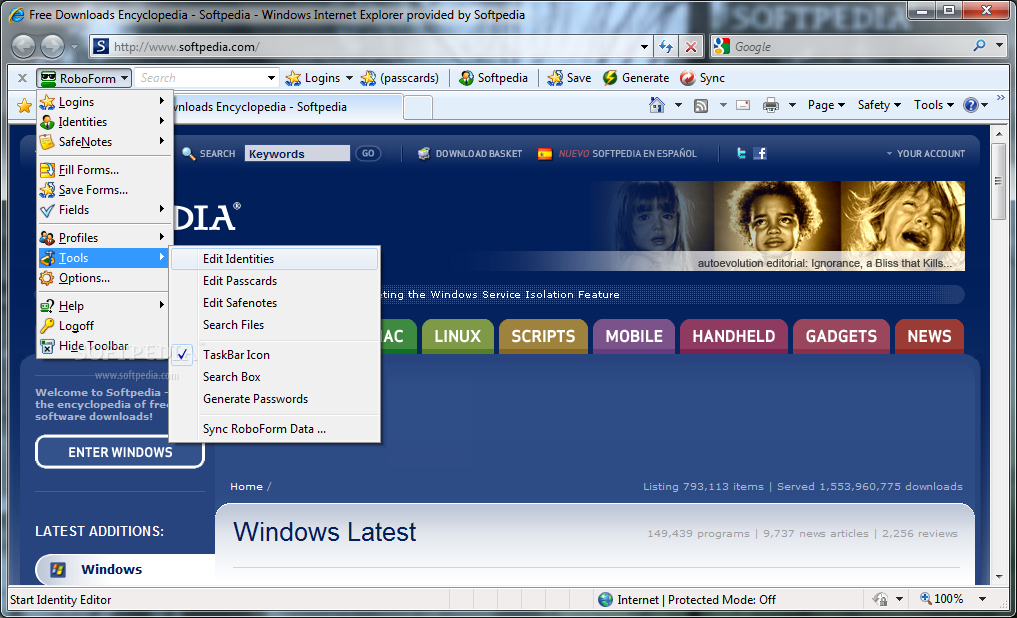Image resolution: width=1017 pixels, height=618 pixels.
Task: Click the Sync toolbar button
Action: click(702, 78)
